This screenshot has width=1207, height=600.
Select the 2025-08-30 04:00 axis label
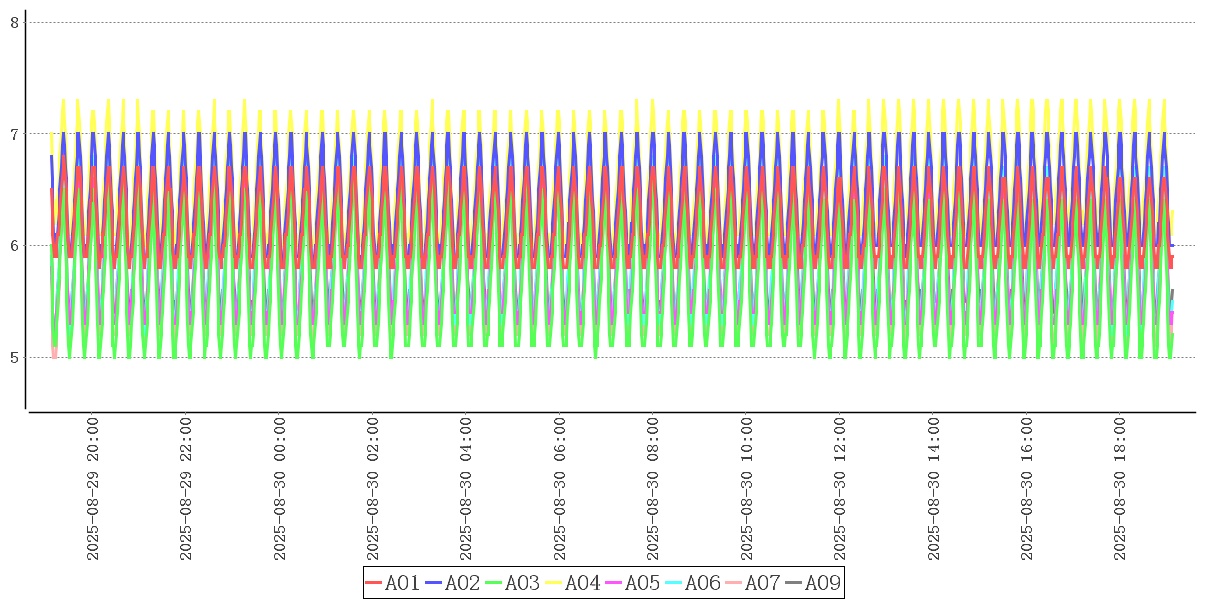[466, 489]
